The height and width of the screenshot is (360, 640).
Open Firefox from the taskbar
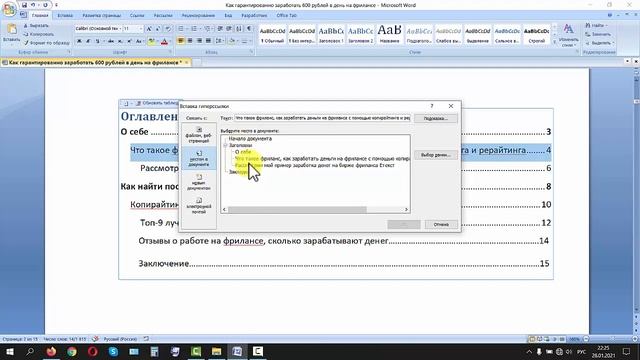51,351
